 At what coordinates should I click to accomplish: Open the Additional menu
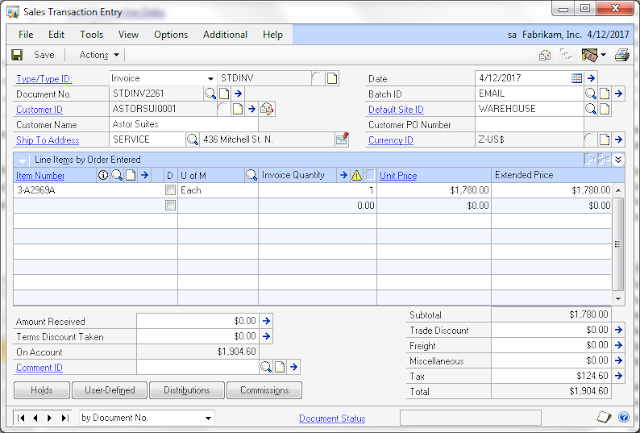[x=225, y=34]
